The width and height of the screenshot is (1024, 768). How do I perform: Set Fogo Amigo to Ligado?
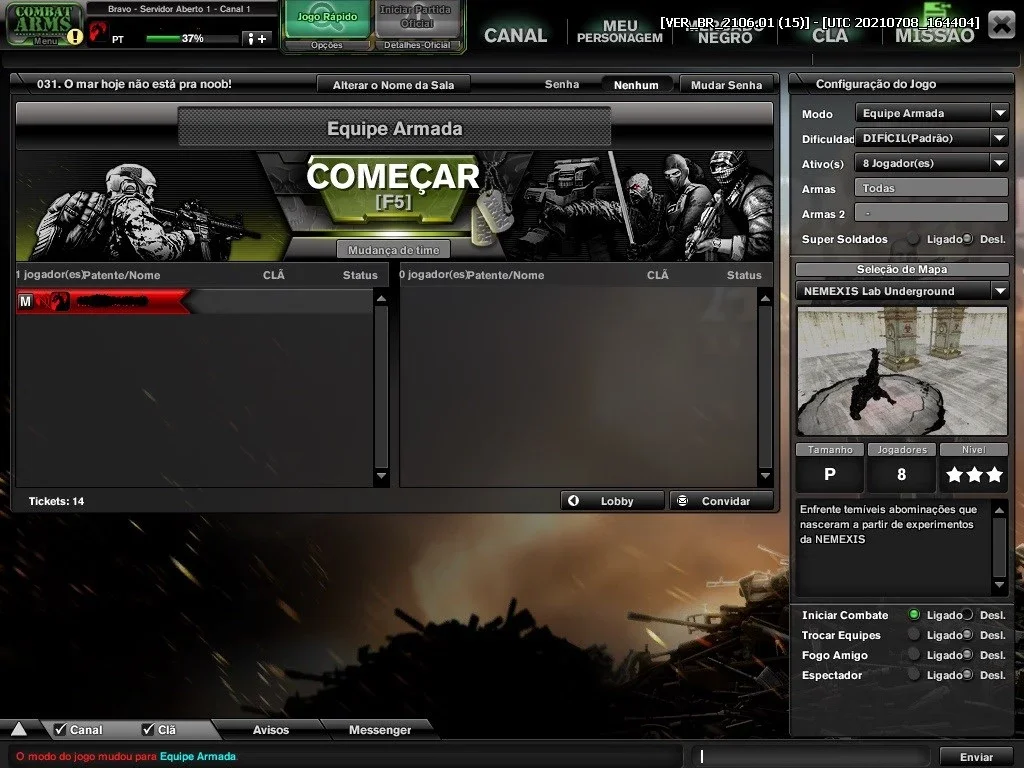coord(914,655)
